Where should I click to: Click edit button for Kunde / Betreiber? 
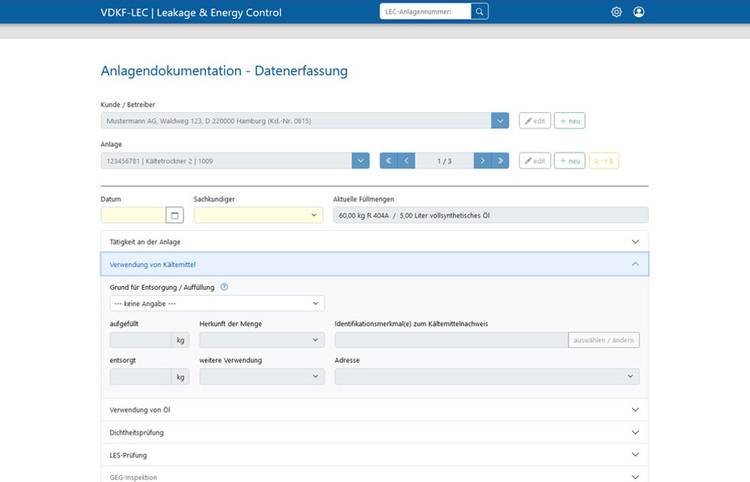(x=534, y=120)
